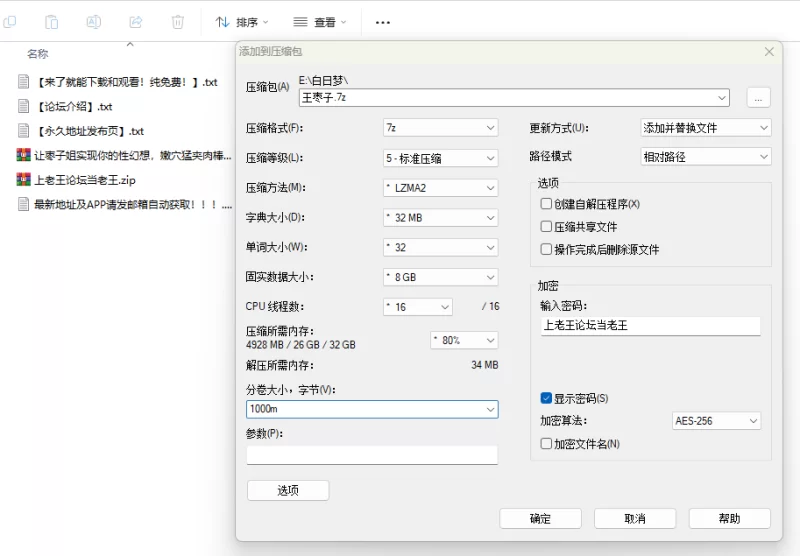Check the 操作完成后删除源文件 option

[x=546, y=250]
